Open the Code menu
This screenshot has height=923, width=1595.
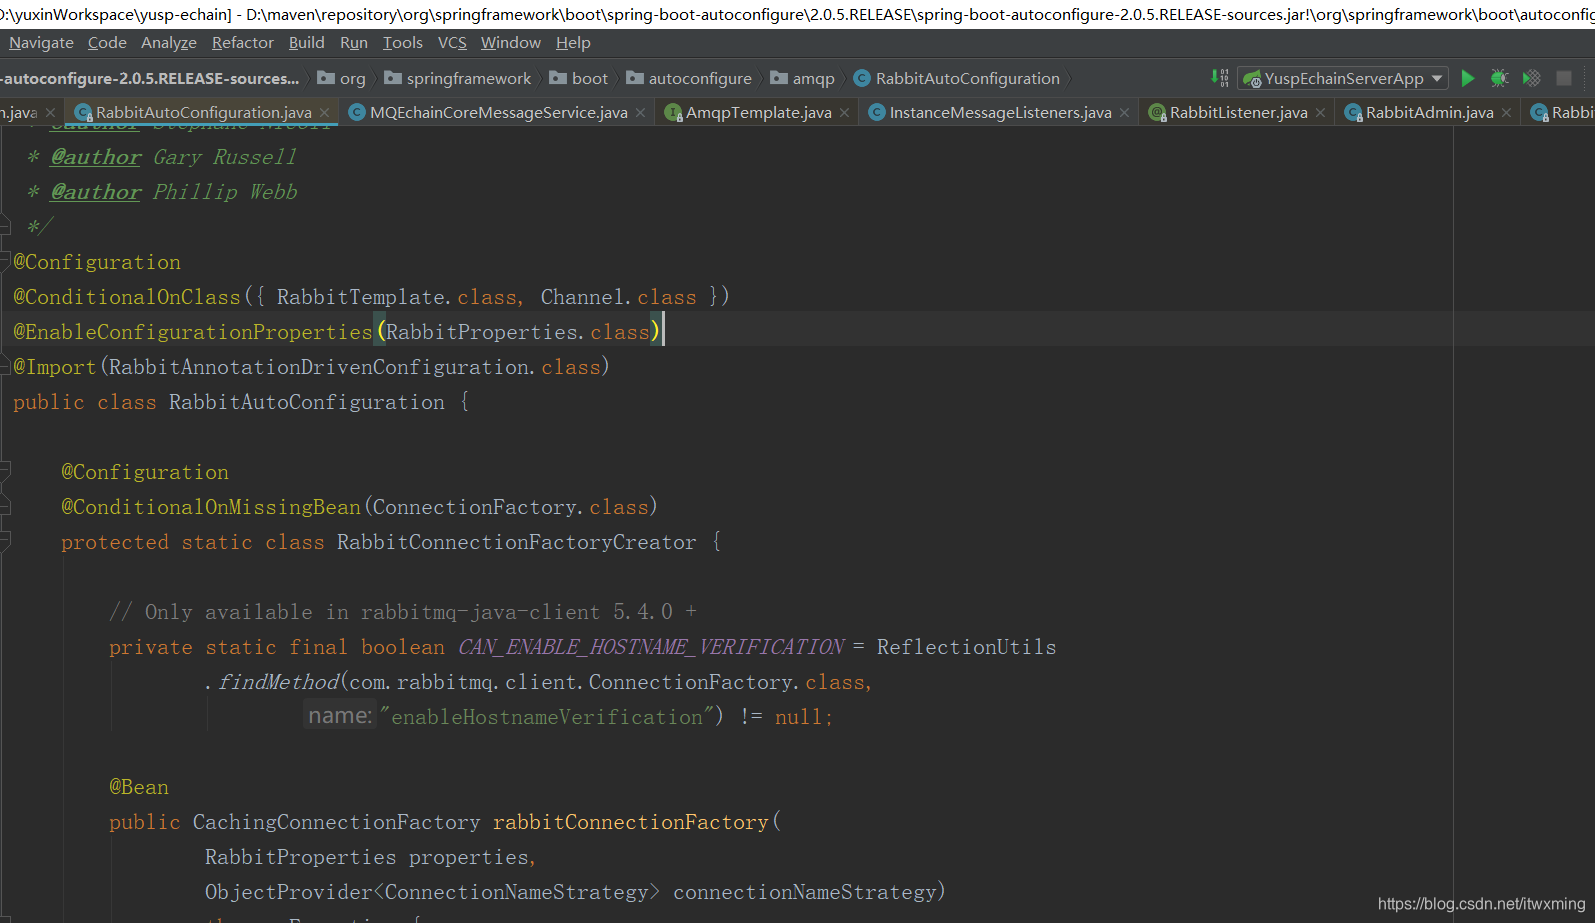(107, 43)
